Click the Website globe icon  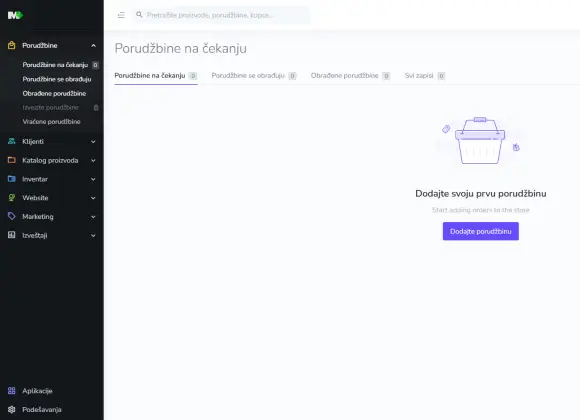11,198
